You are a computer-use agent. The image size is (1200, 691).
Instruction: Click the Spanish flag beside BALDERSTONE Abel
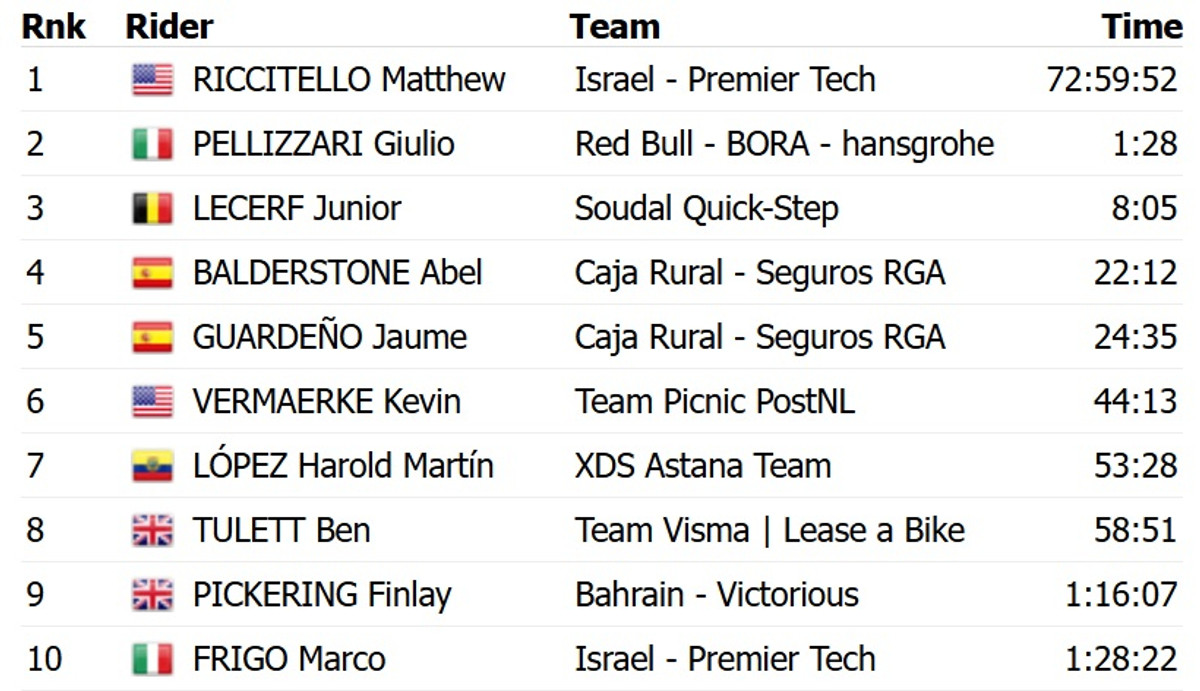coord(152,272)
